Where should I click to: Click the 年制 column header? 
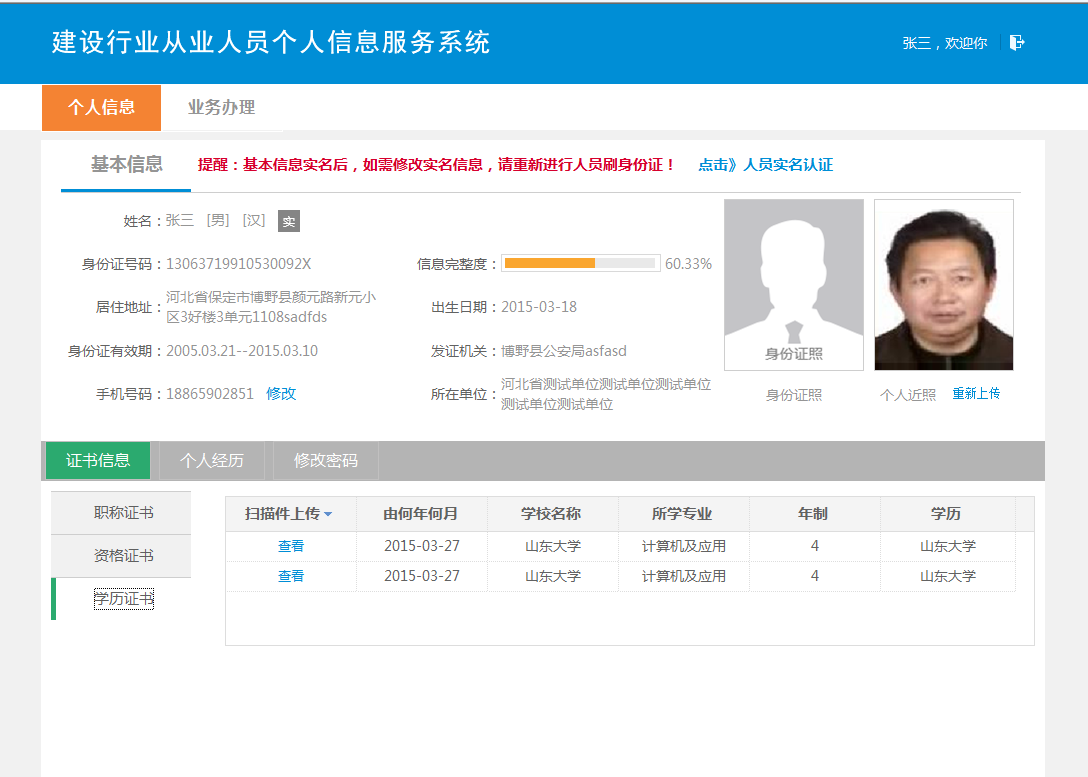[x=815, y=514]
